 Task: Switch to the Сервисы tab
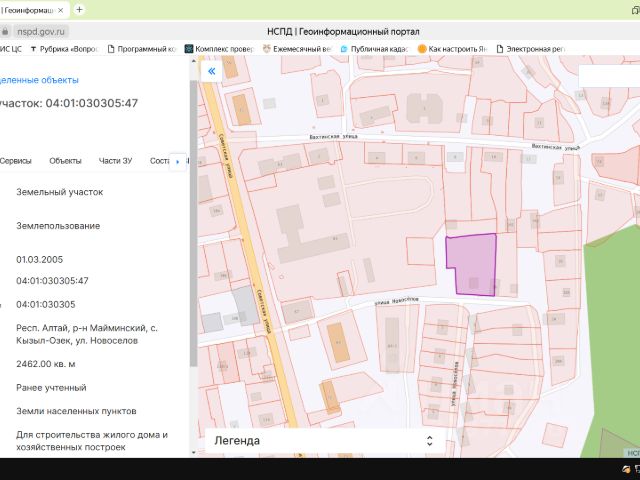point(15,161)
